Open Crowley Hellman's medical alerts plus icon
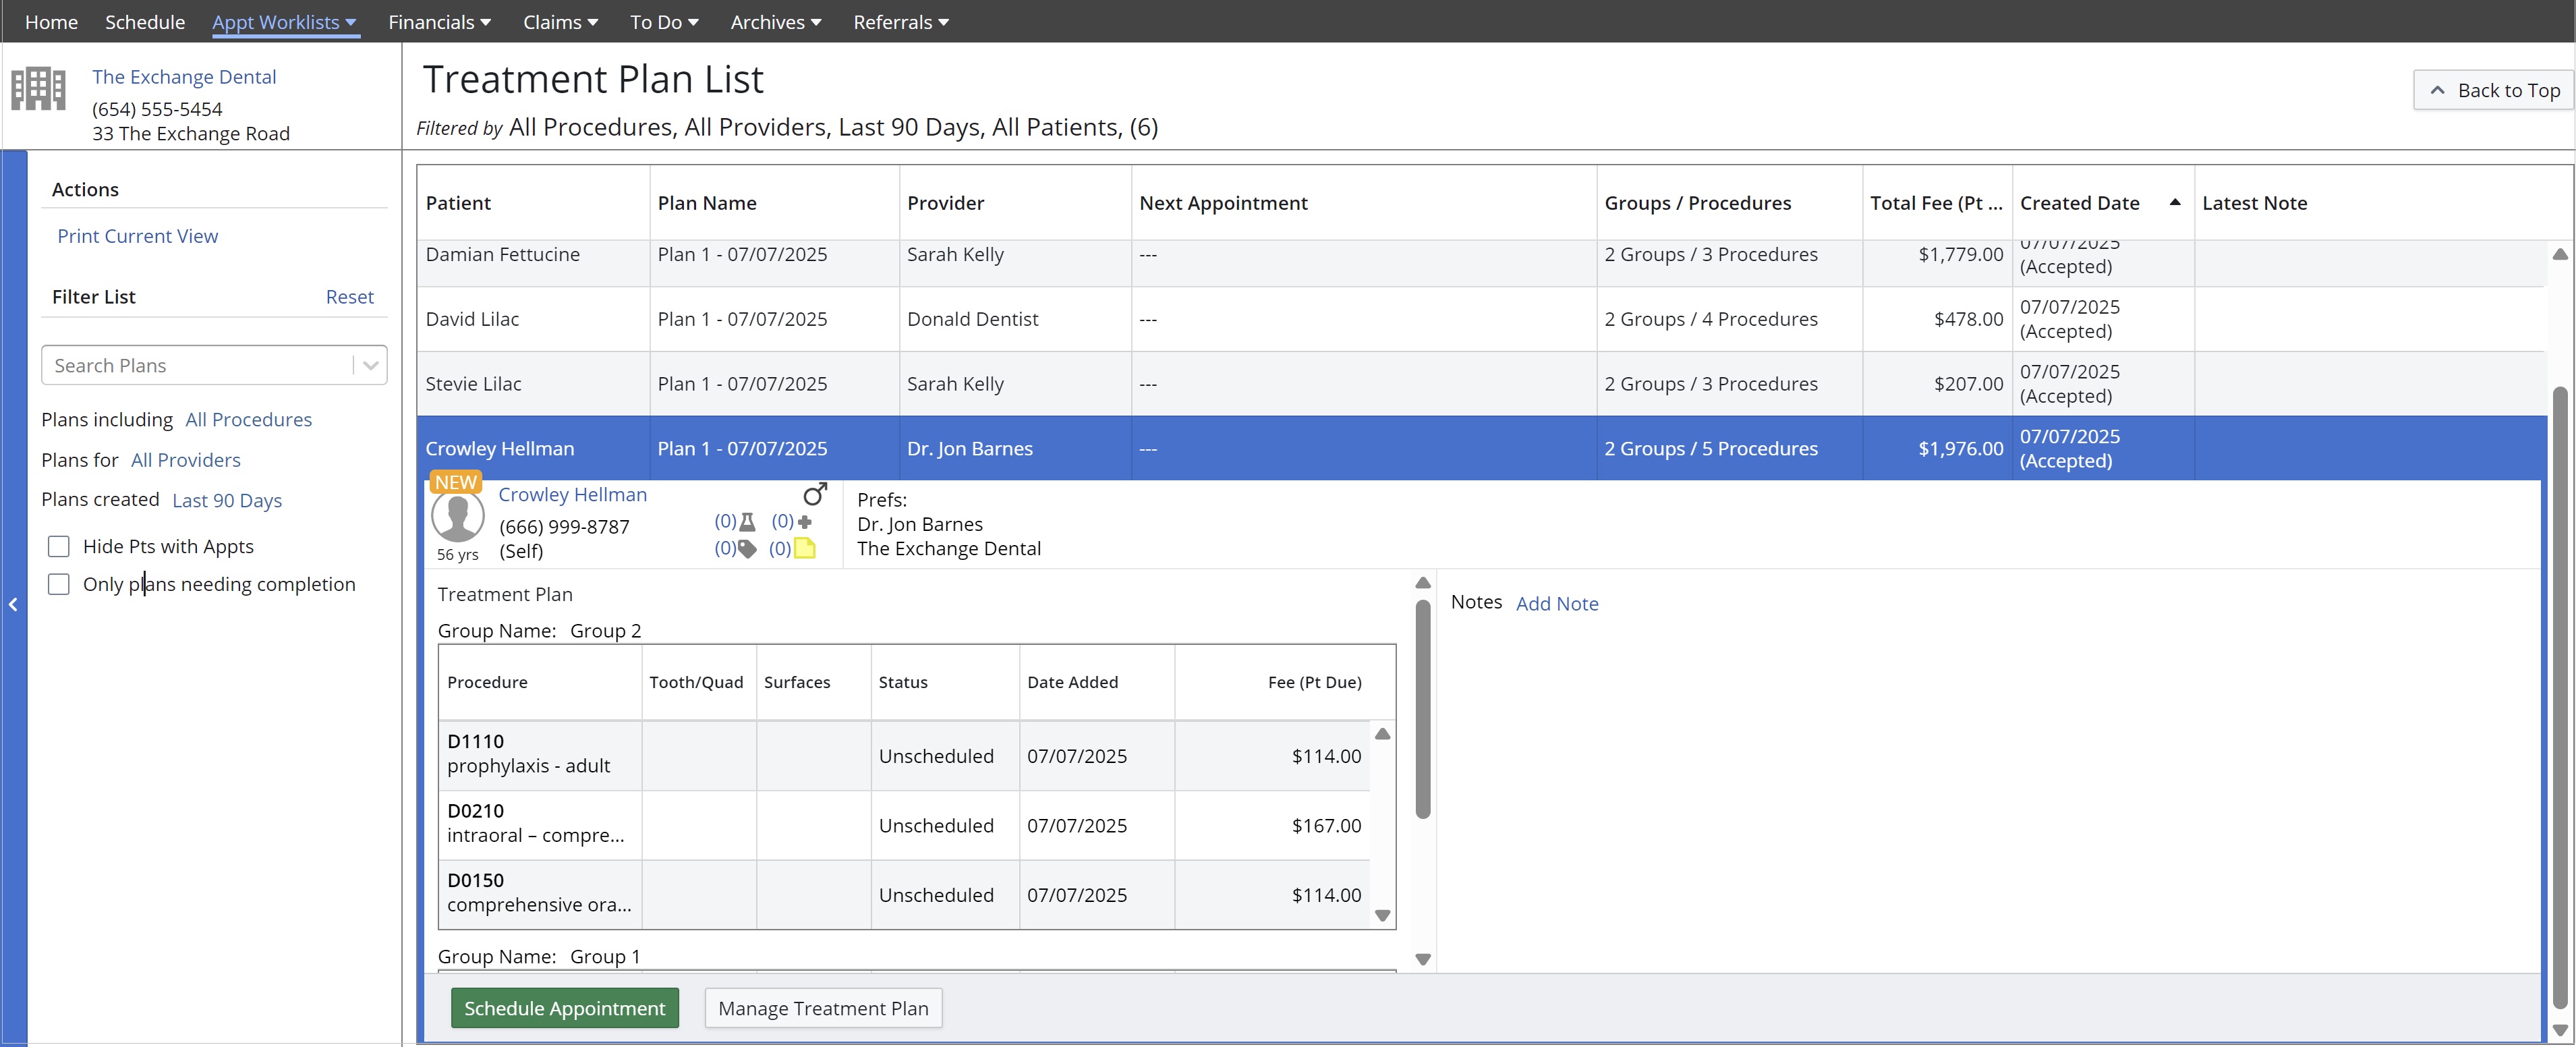 pyautogui.click(x=805, y=521)
